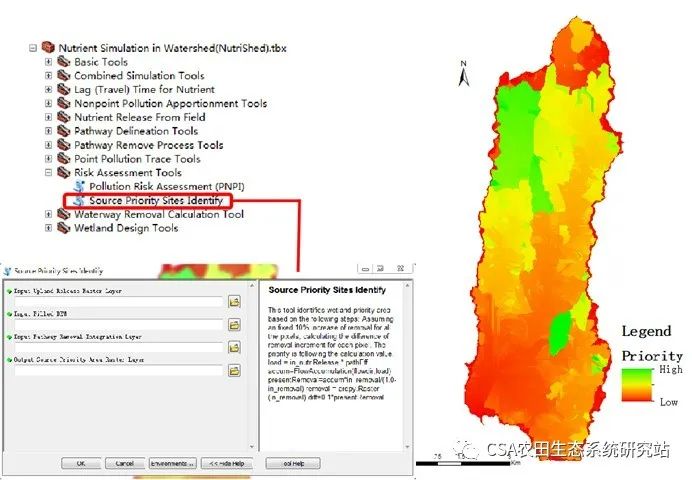Viewport: 692px width, 480px height.
Task: Click the Pollution Risk Assessment (PNPI) script icon
Action: point(80,186)
